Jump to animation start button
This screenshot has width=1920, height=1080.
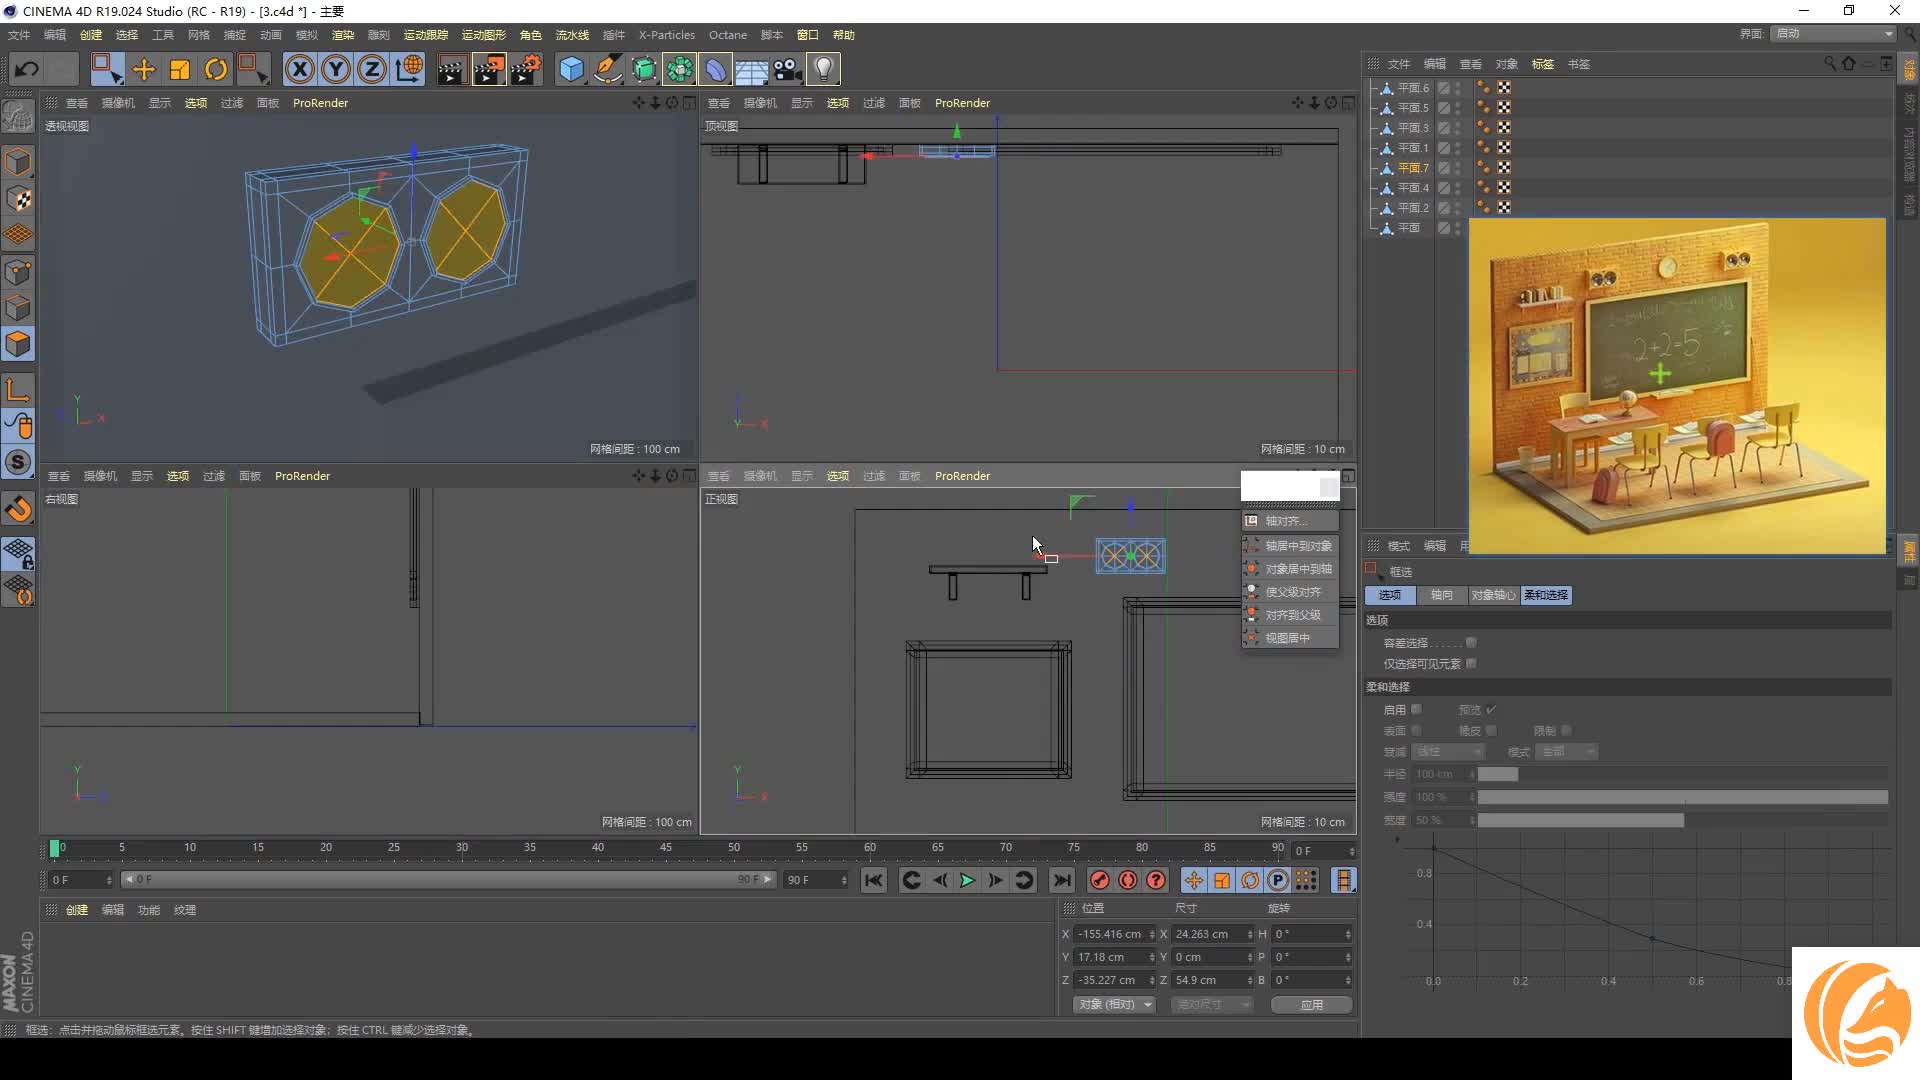[x=873, y=880]
